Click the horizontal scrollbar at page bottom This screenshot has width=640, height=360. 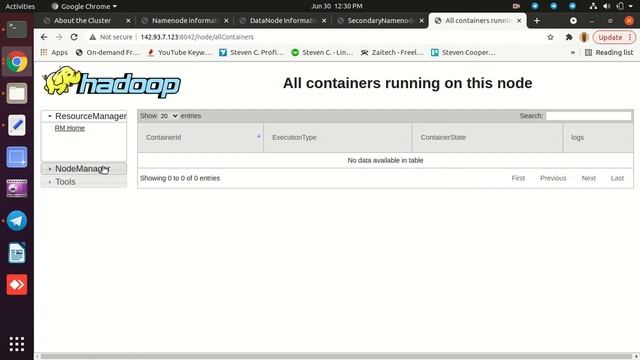(337, 356)
